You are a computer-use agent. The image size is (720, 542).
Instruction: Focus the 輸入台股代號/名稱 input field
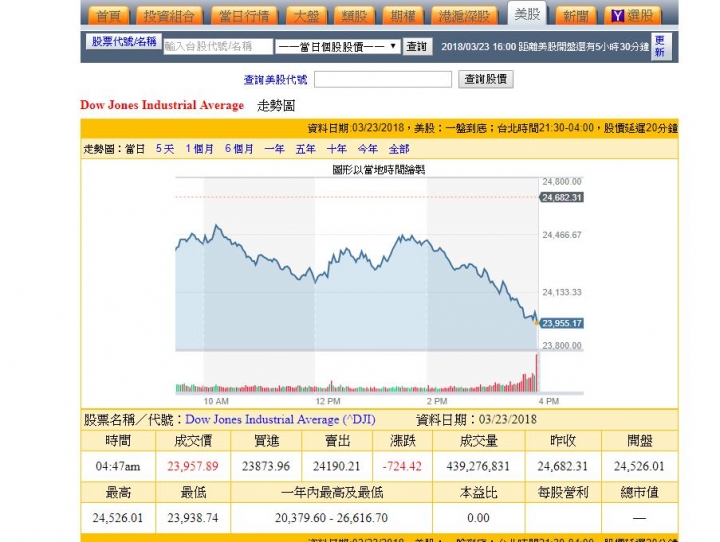[x=218, y=46]
